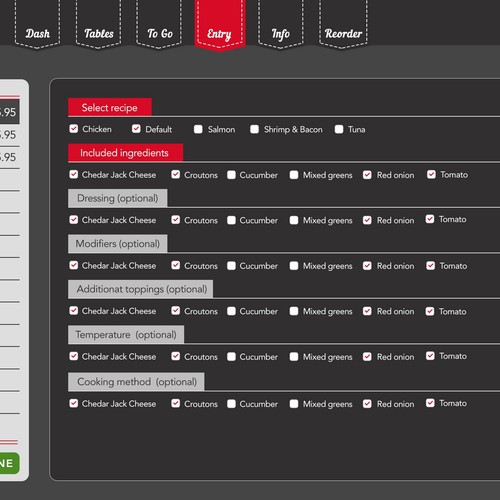Check Mixed greens under Additionat toppings

(x=294, y=311)
